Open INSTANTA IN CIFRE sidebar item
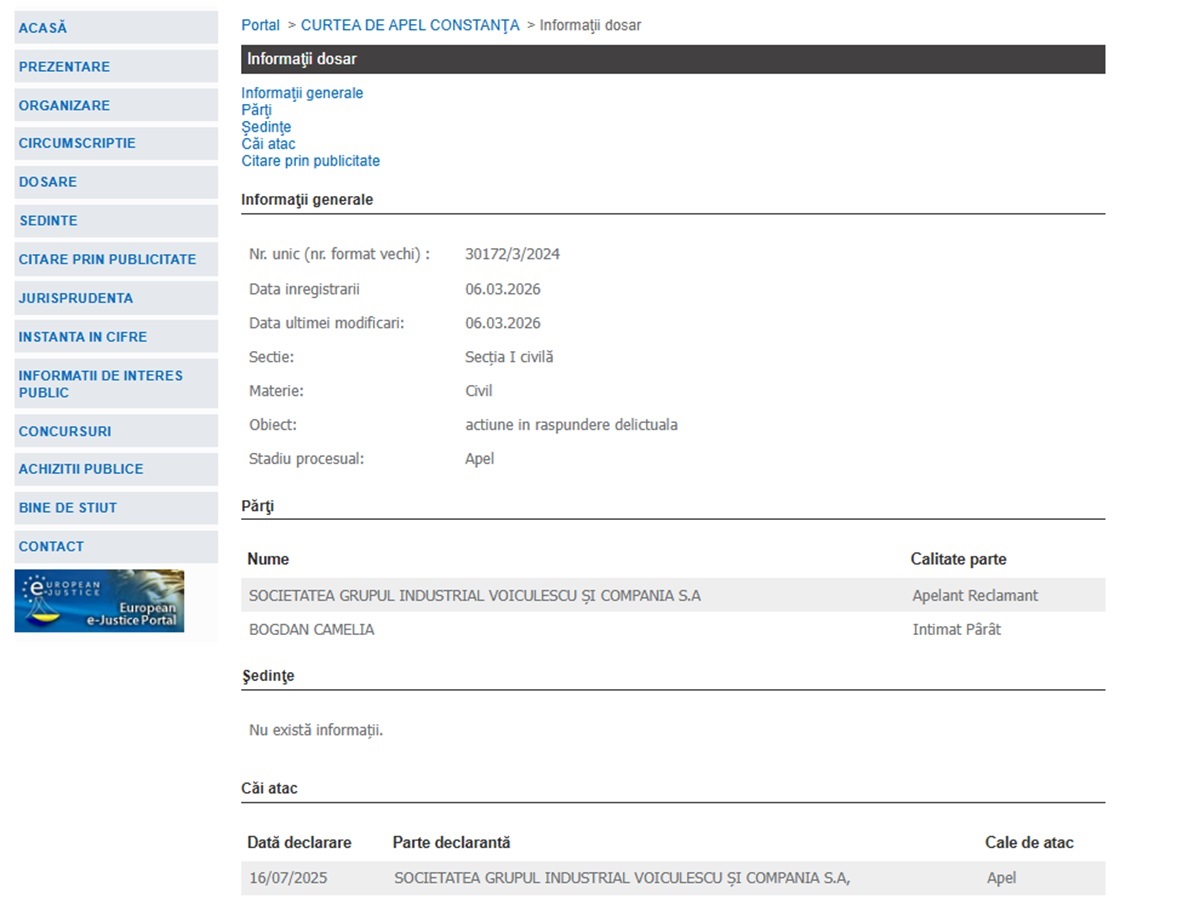This screenshot has height=911, width=1200. click(116, 337)
